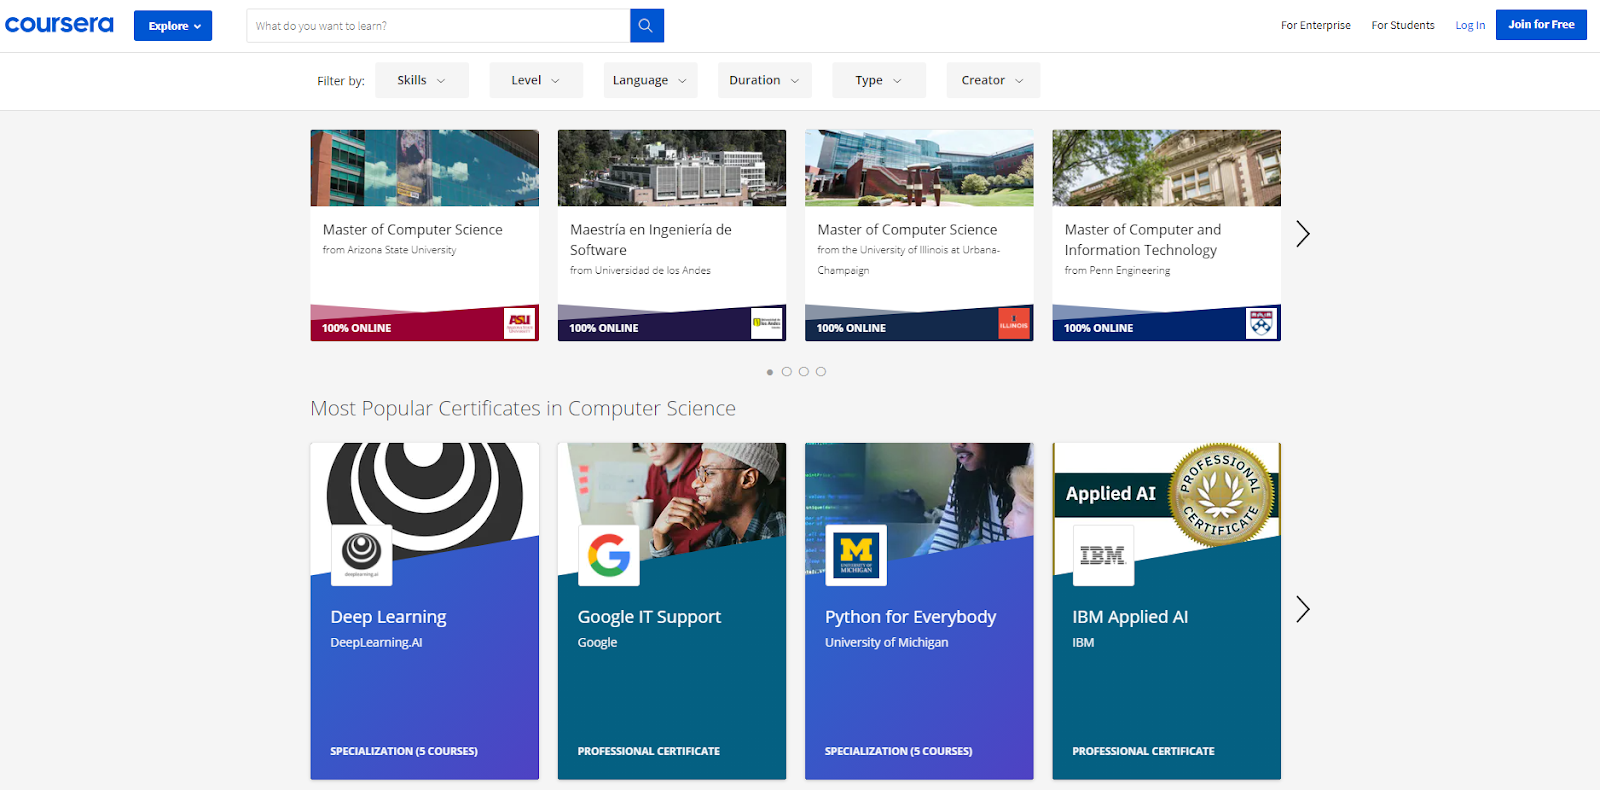Expand the Type filter

[x=879, y=80]
